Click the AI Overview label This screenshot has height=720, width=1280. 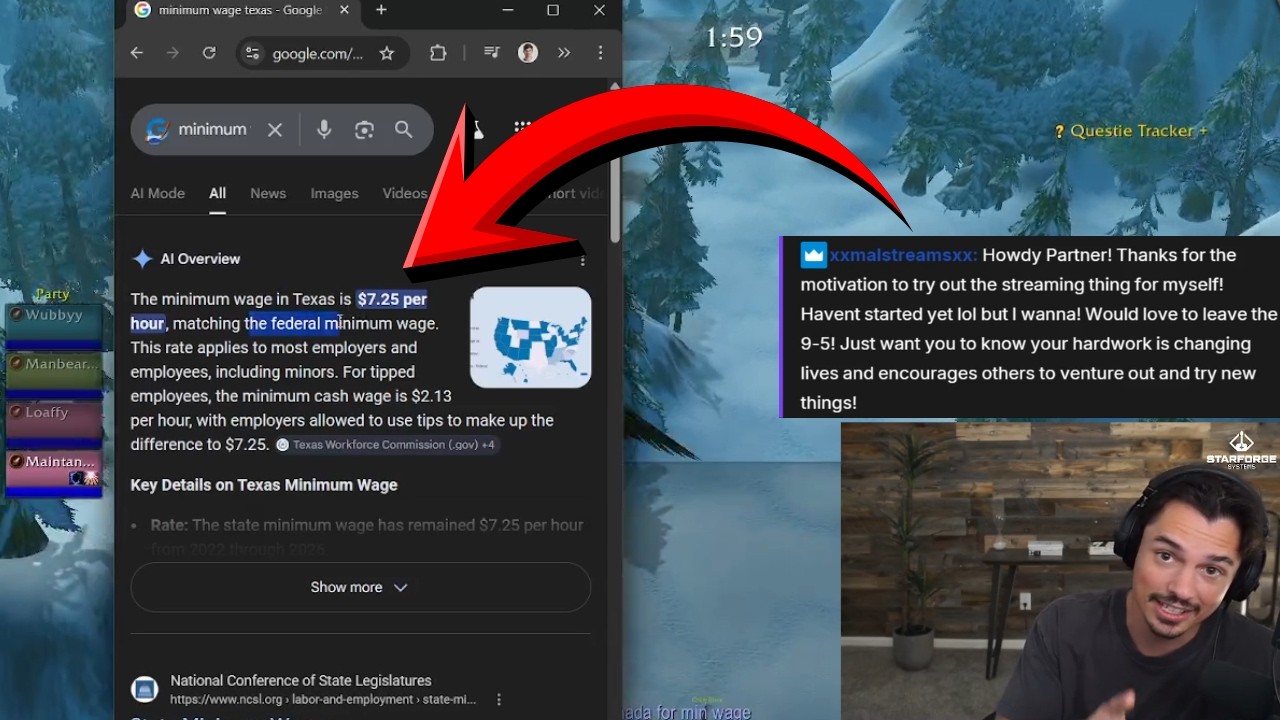click(x=200, y=259)
